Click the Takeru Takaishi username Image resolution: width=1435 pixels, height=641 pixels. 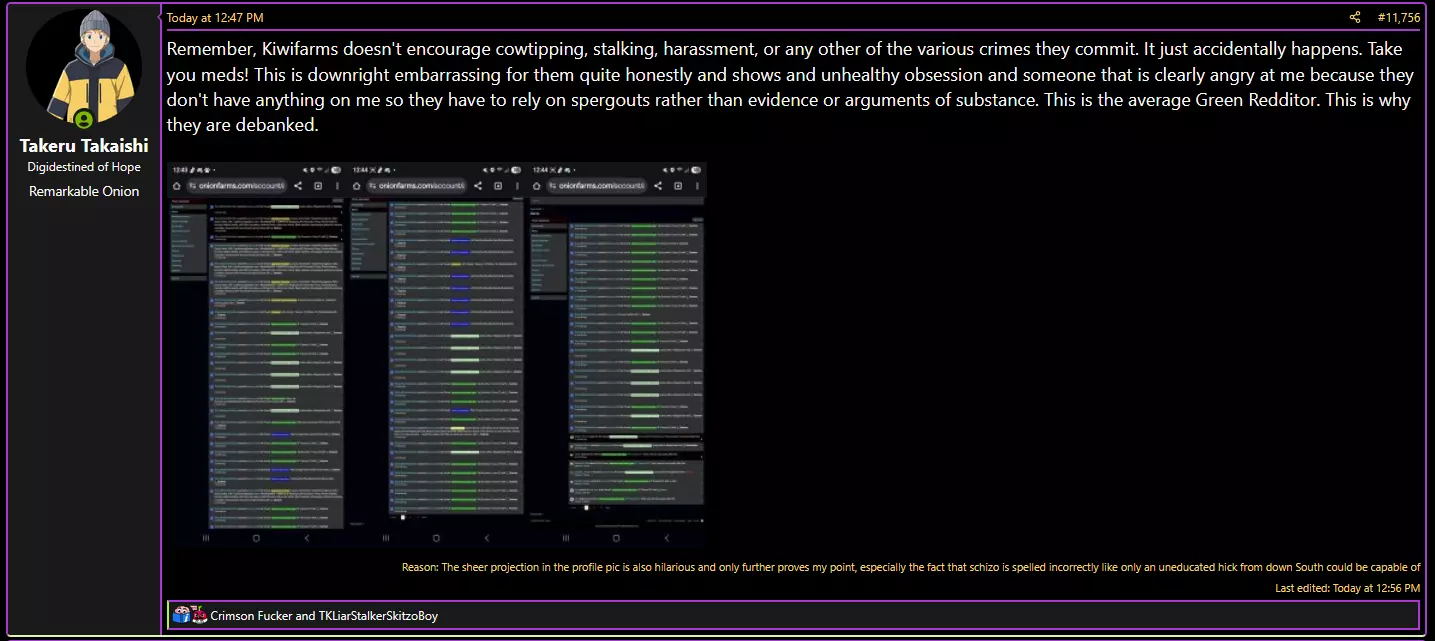tap(84, 146)
